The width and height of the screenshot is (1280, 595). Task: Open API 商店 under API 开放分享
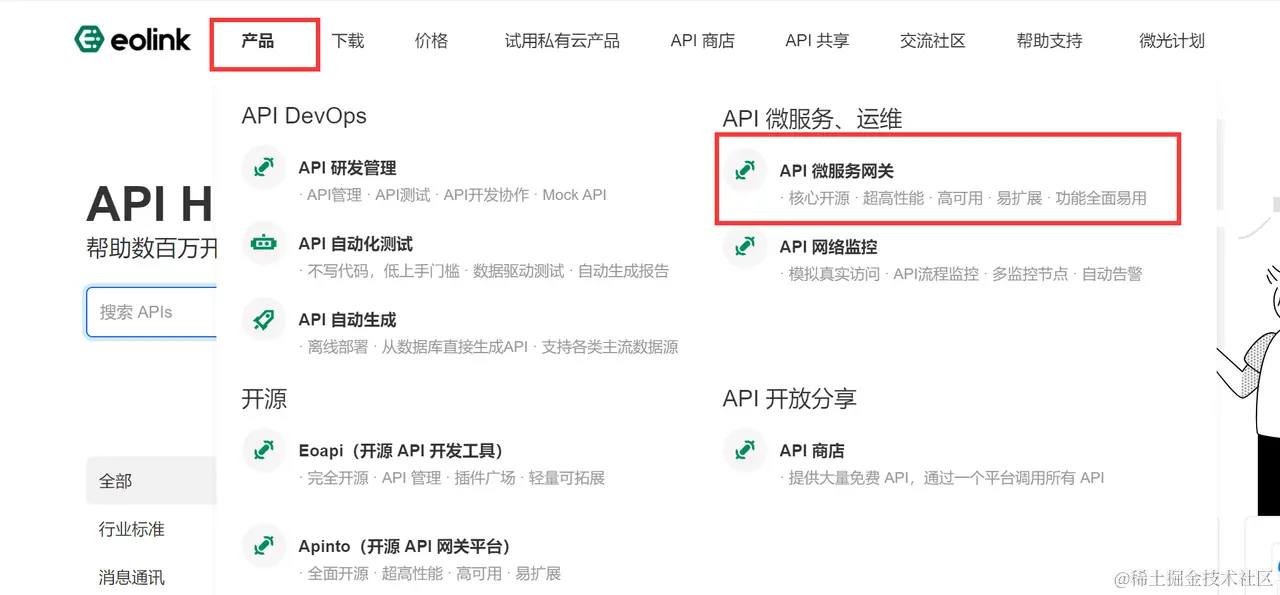click(x=812, y=451)
